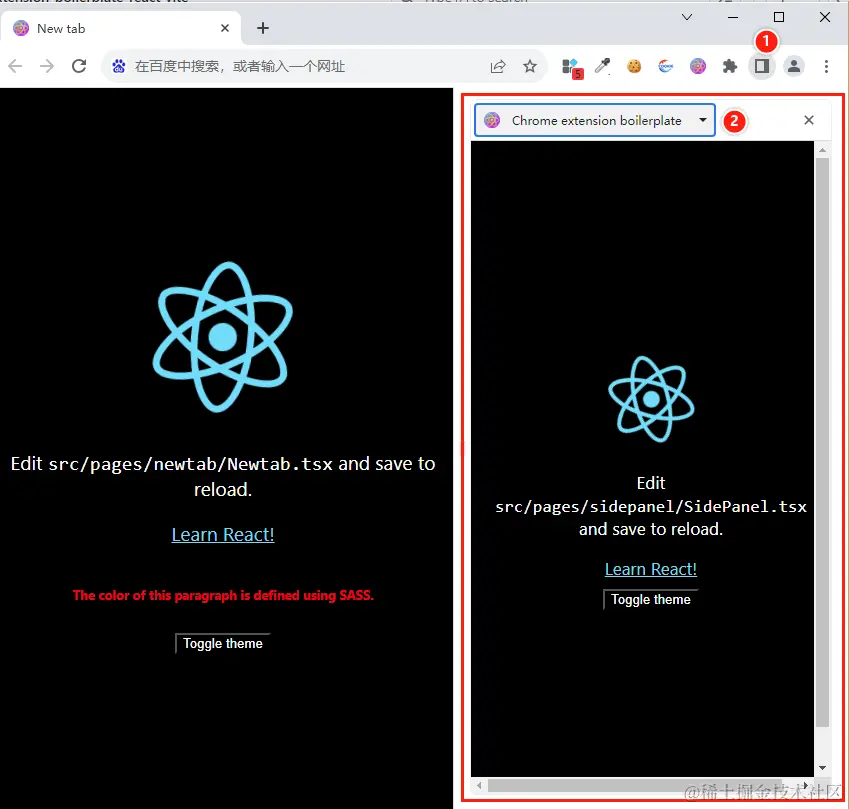Toggle the browser side panel button
This screenshot has height=809, width=849.
click(x=762, y=66)
